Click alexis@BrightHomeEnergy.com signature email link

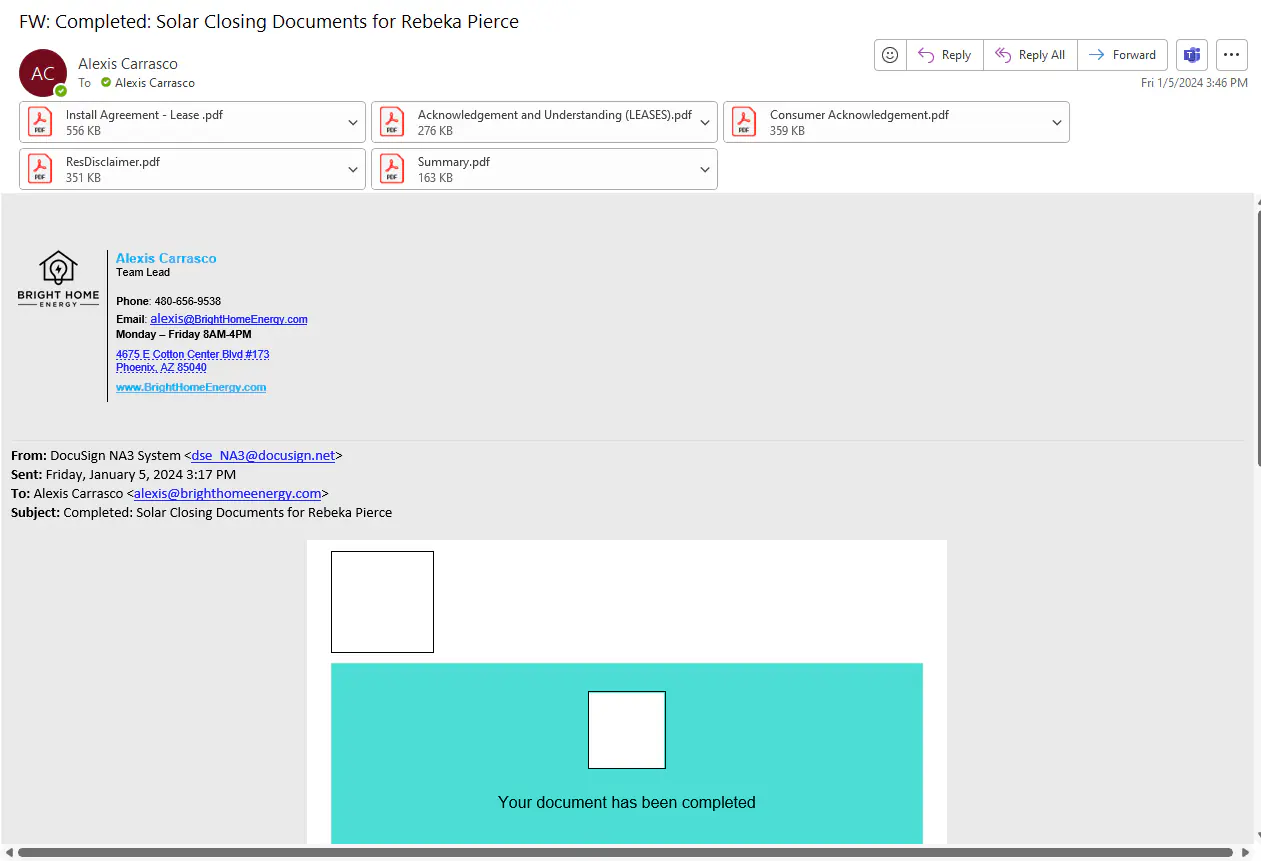(229, 319)
